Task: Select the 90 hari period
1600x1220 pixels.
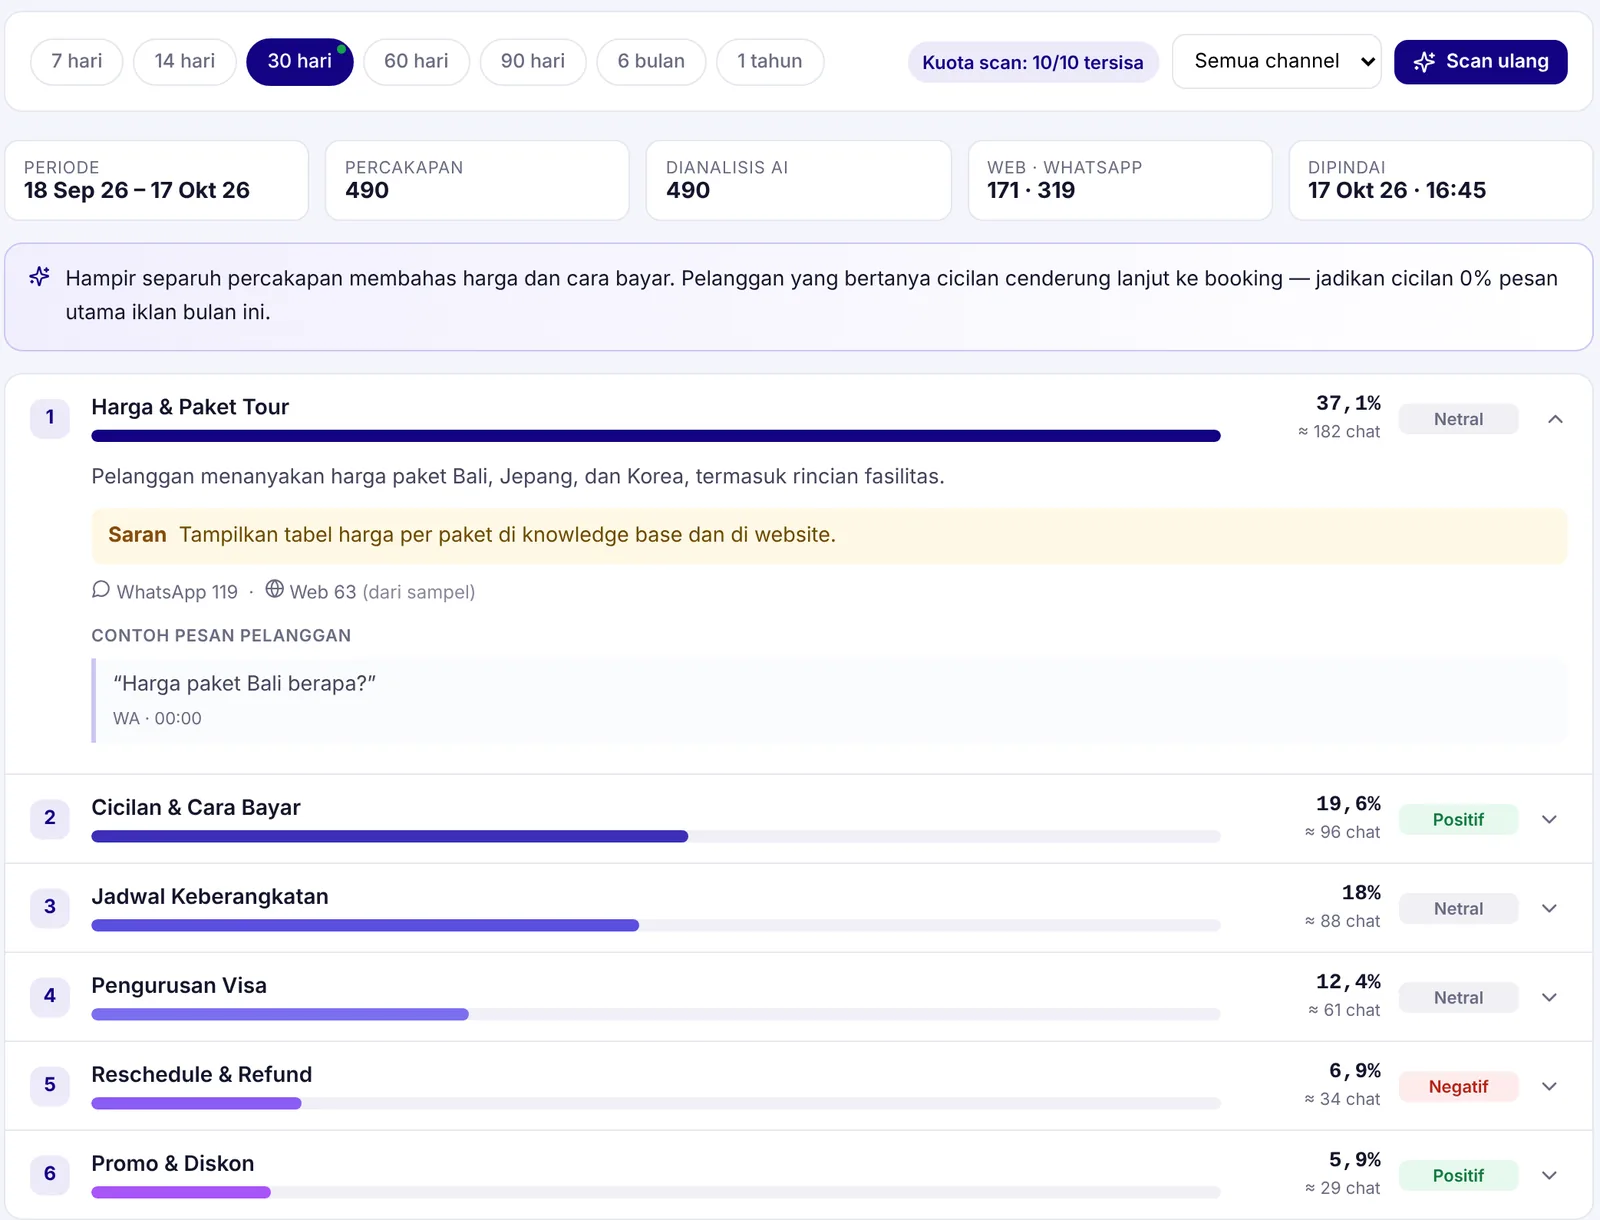Action: point(533,61)
